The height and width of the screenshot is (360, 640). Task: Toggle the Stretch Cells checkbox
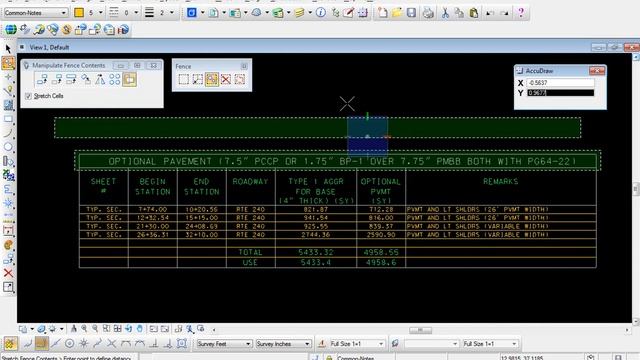(28, 96)
